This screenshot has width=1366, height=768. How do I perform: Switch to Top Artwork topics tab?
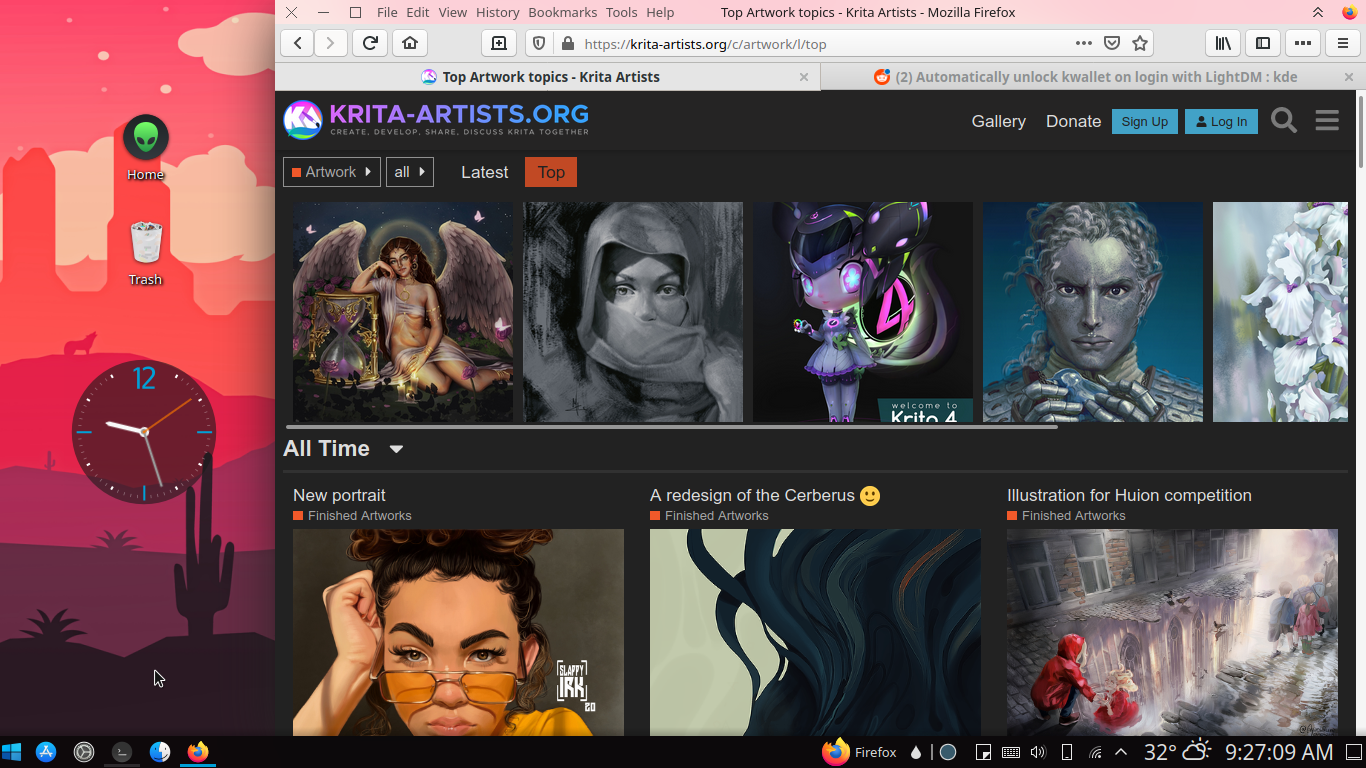pos(547,77)
